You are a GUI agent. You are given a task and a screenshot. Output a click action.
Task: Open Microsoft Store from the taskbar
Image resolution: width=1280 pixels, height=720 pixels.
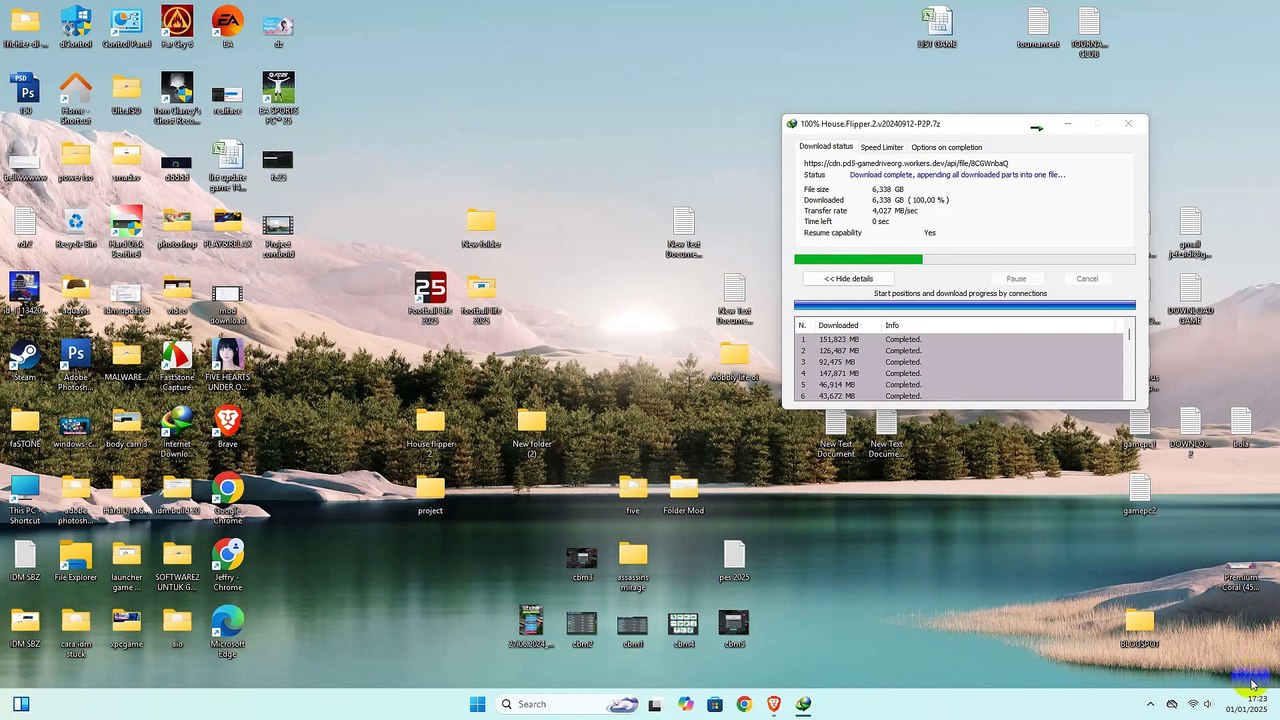714,704
